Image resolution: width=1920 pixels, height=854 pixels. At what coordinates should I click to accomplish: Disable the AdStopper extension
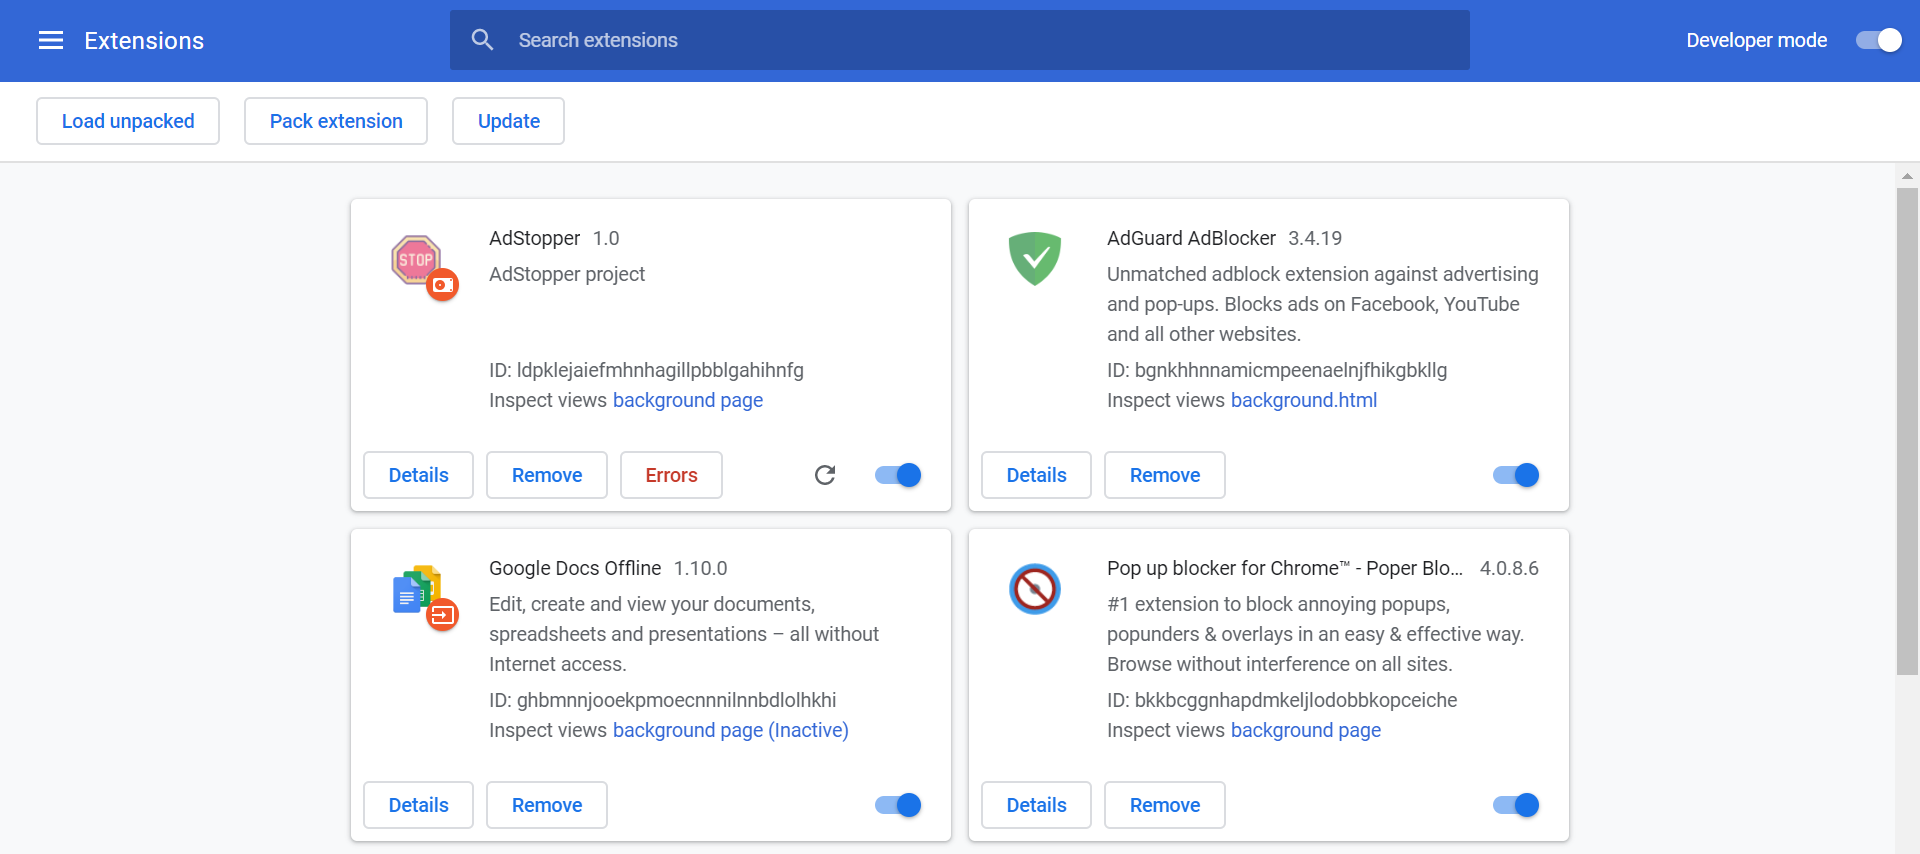[x=898, y=475]
